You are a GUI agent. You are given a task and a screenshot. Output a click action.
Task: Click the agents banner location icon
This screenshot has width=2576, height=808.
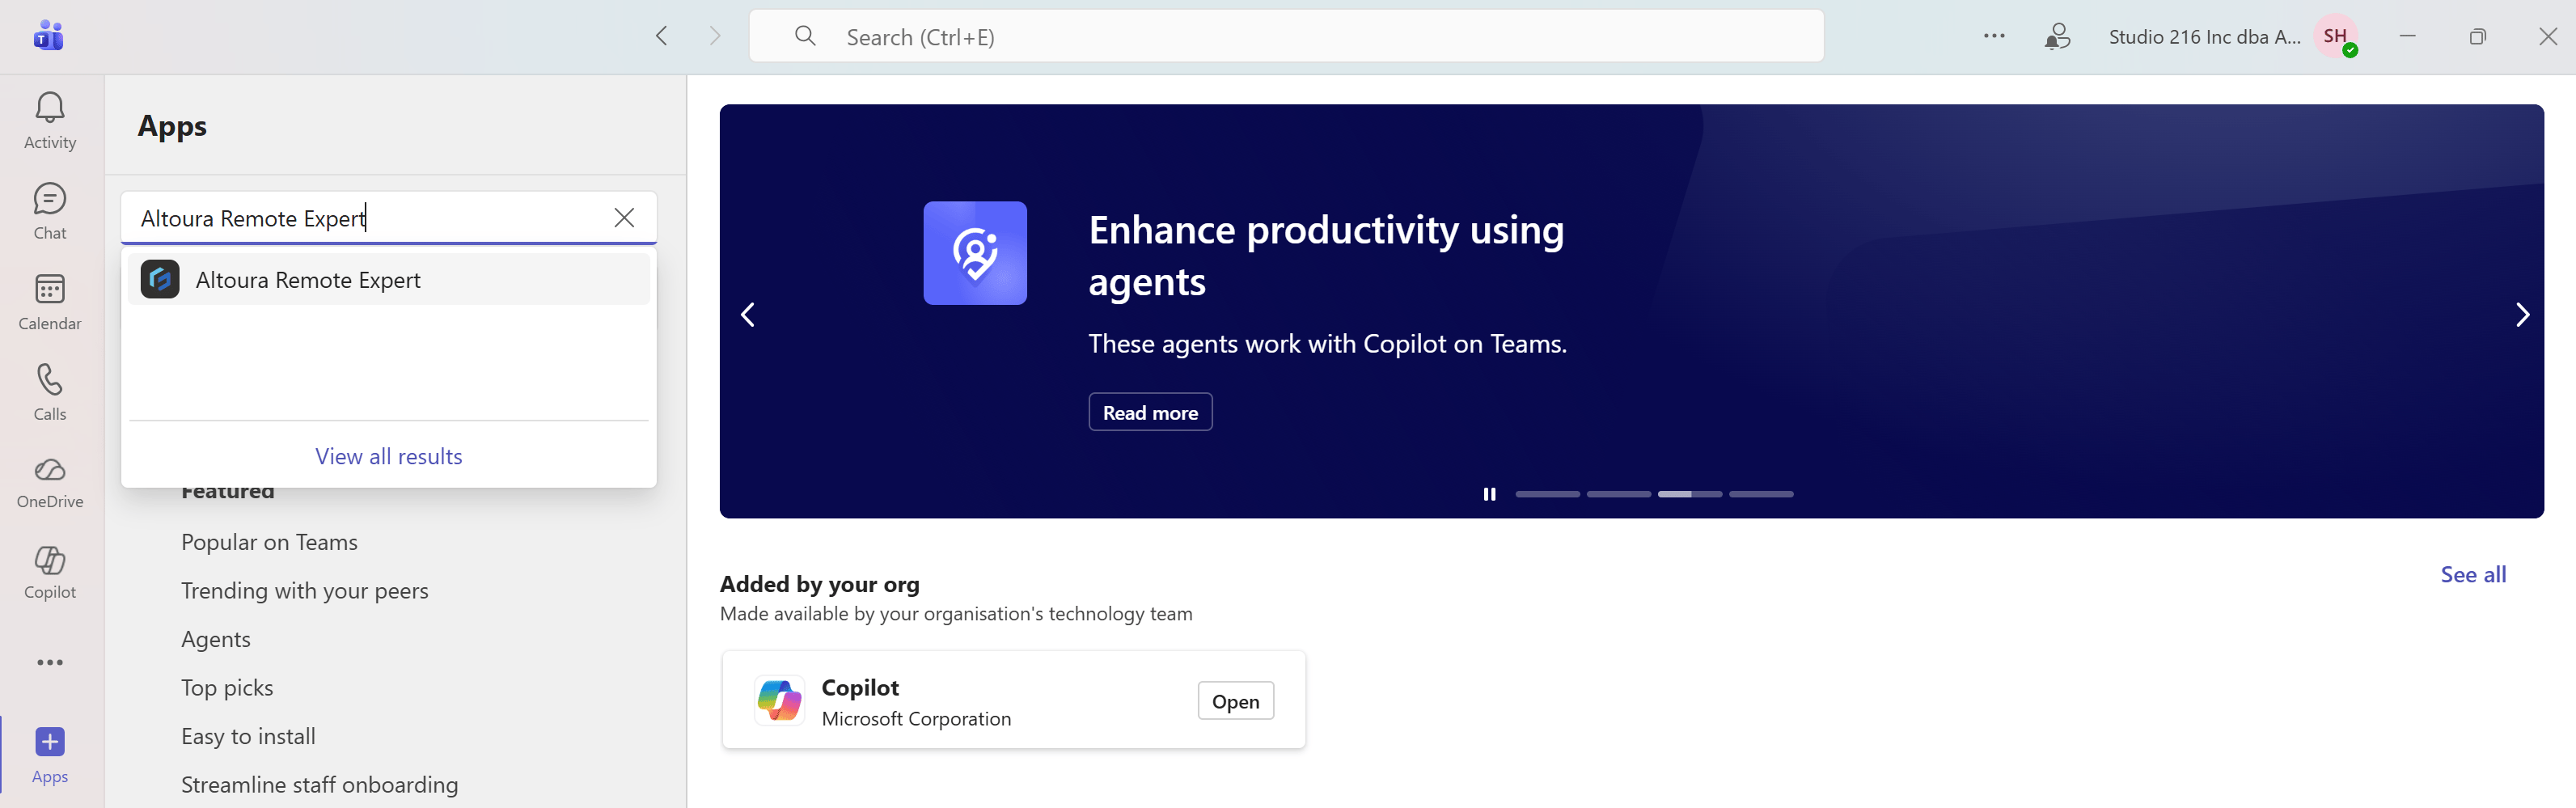coord(975,253)
